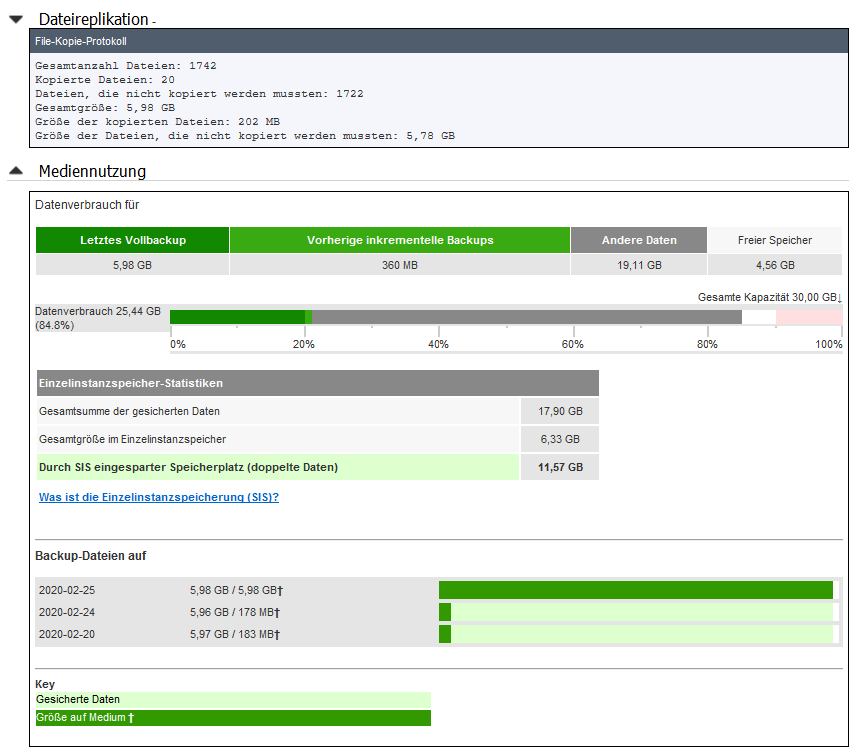This screenshot has width=853, height=754.
Task: Click the Gesicherte Daten key swatch
Action: pyautogui.click(x=233, y=700)
